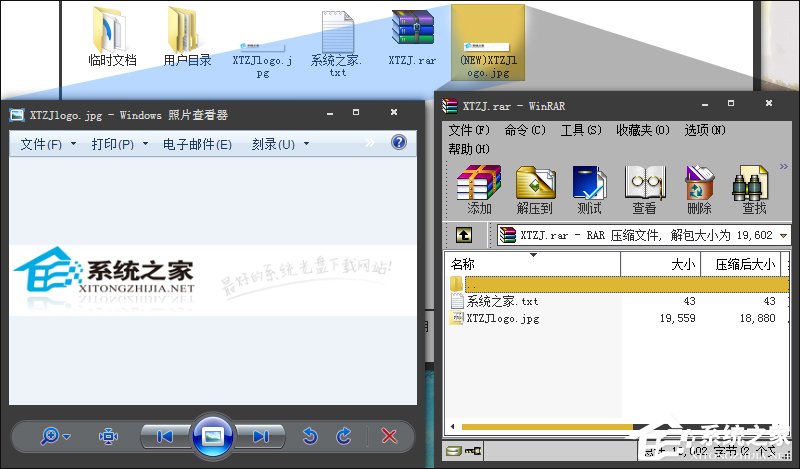
Task: Open the WinRAR 收藏夹(O) menu
Action: [643, 130]
